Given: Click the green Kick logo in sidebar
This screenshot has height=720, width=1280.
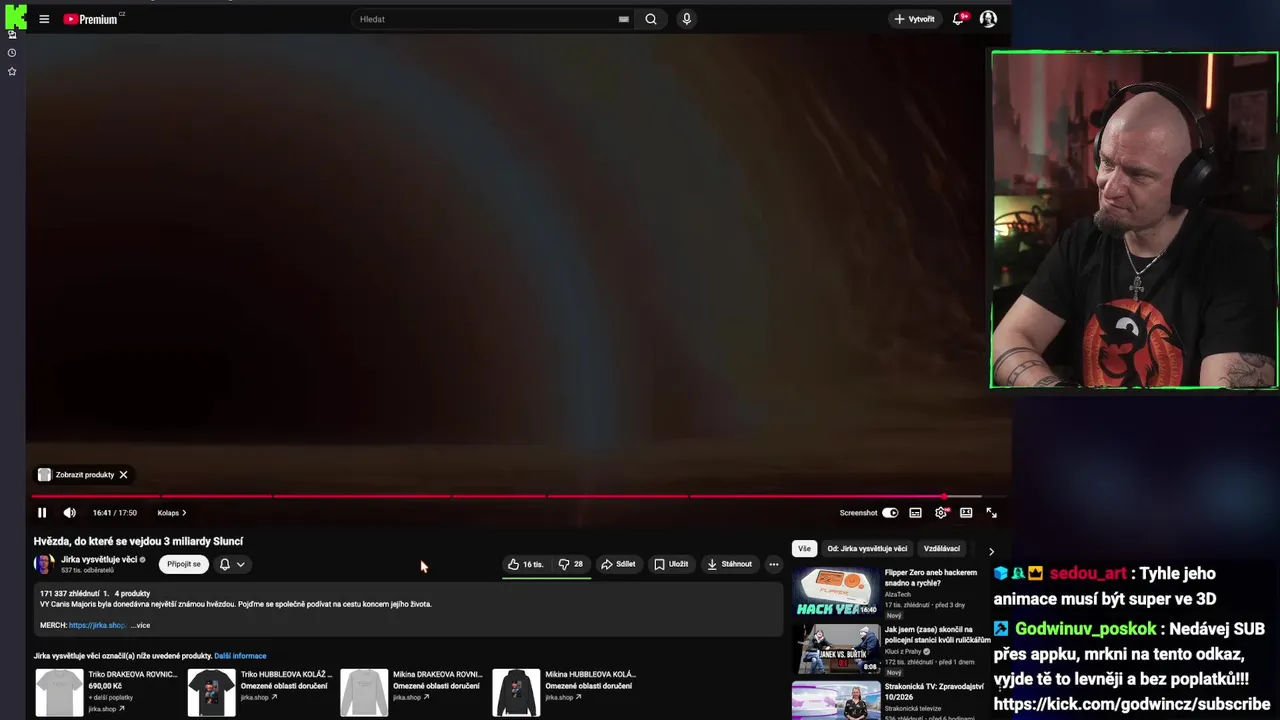Looking at the screenshot, I should (15, 17).
